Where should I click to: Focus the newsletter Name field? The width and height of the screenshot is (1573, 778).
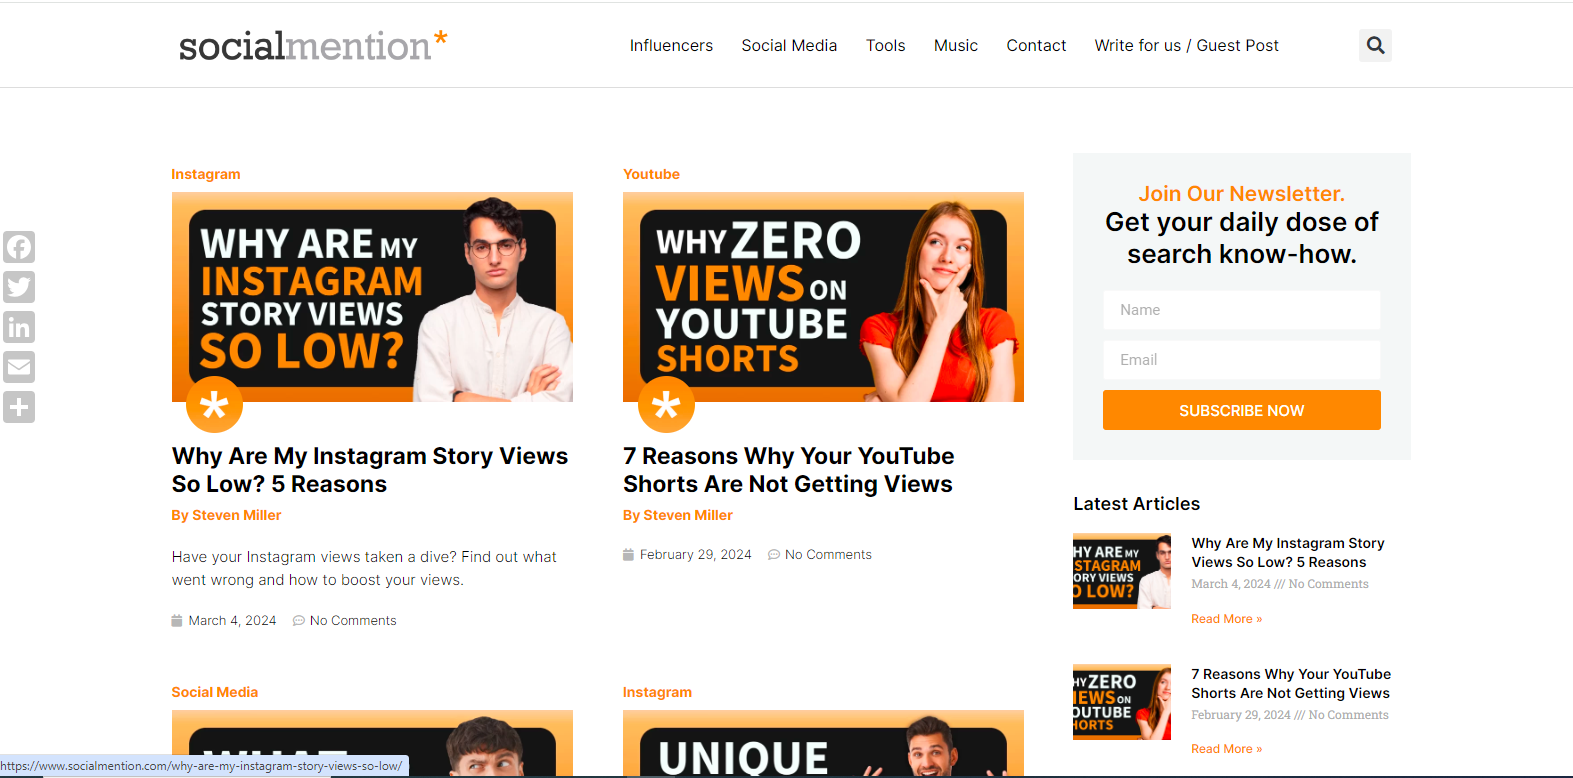tap(1241, 310)
